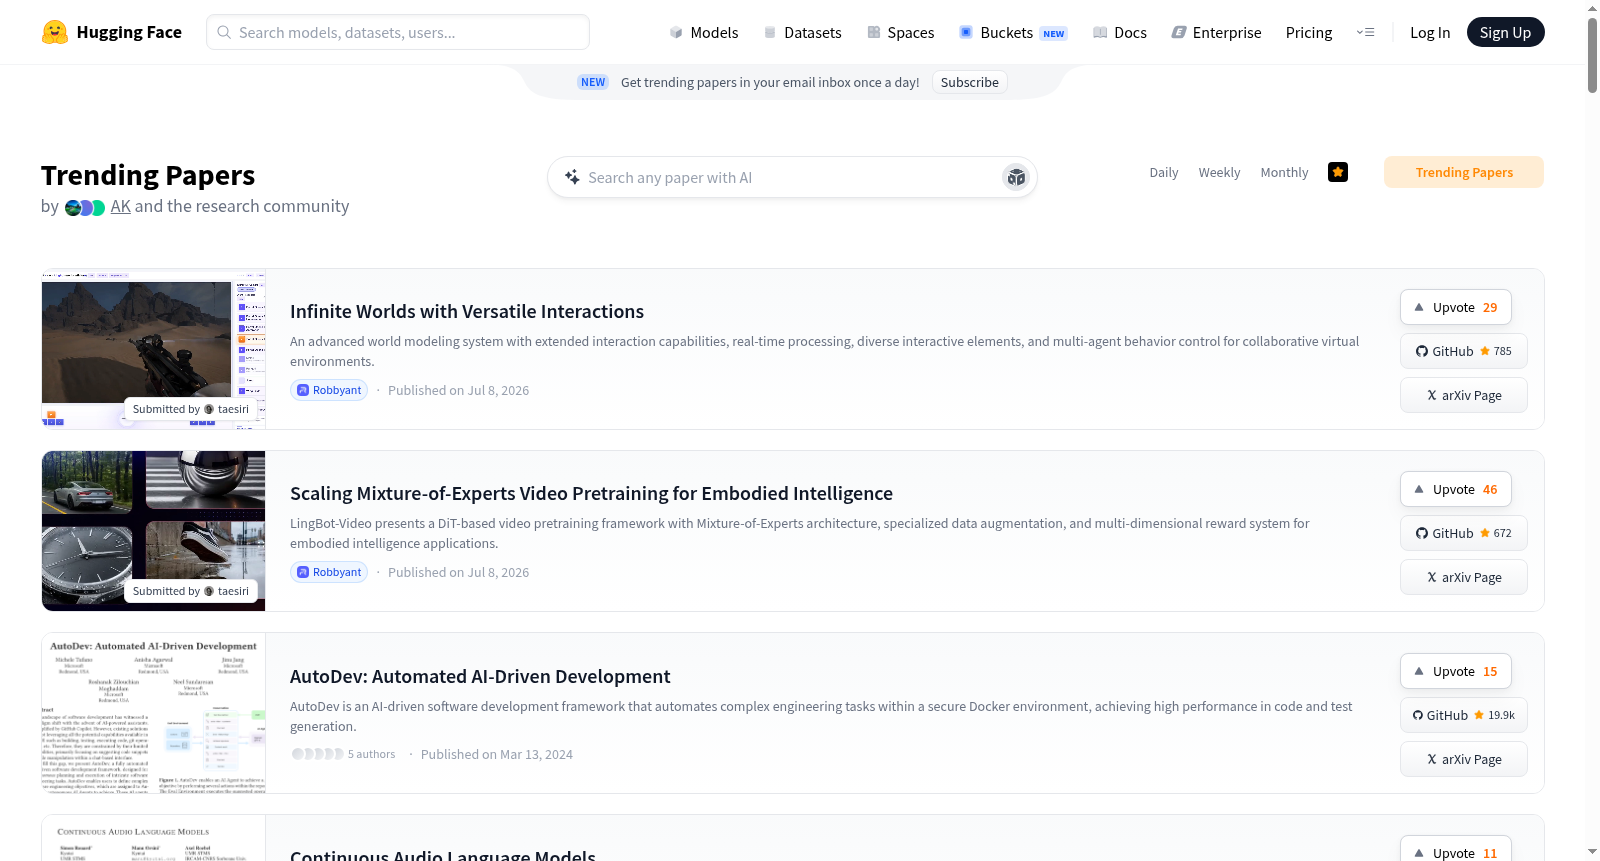Open the Continuous Audio Language Models paper
1600x861 pixels.
443,855
